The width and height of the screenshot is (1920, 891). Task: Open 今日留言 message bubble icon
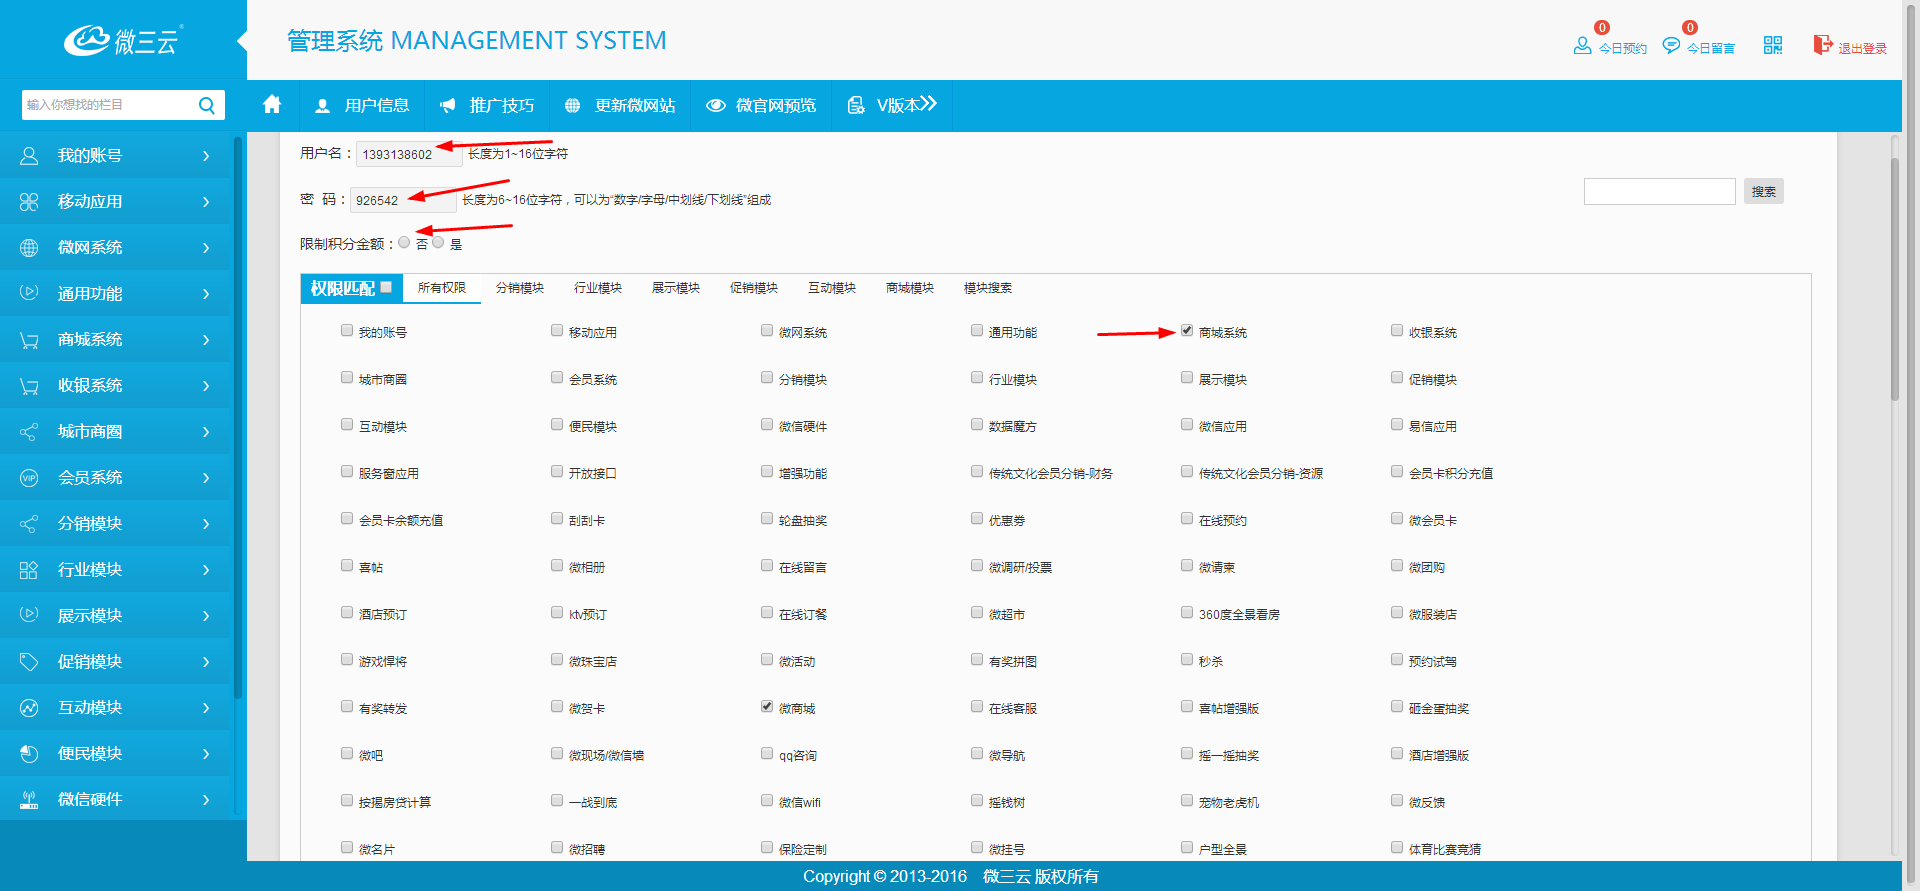[1670, 46]
